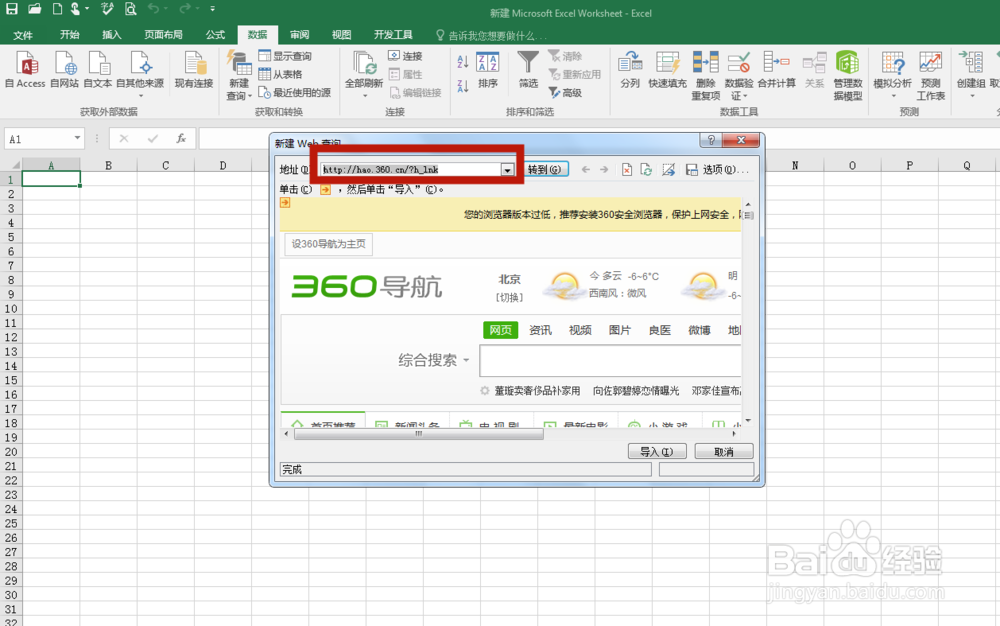Click column B header in the worksheet
Viewport: 1000px width, 626px height.
pos(108,165)
